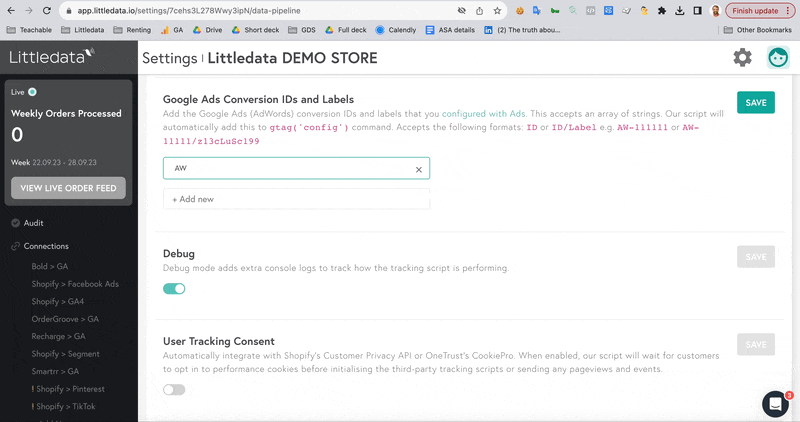Select the Bold > GA connection
The image size is (800, 422).
click(x=49, y=266)
